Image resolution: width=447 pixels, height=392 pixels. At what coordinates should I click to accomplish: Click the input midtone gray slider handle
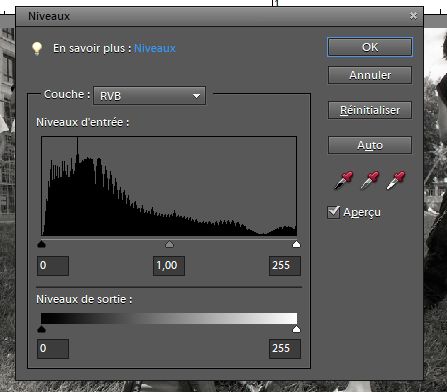click(x=169, y=244)
